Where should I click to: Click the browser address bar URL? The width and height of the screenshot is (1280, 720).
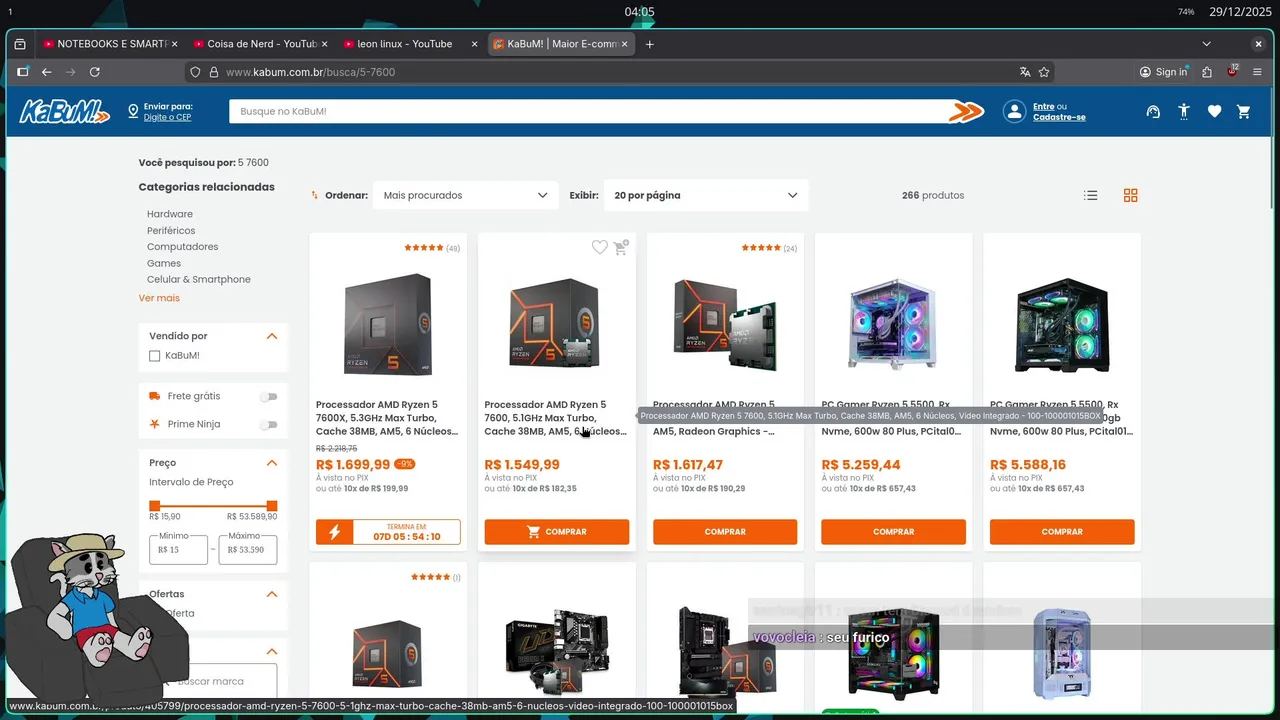(x=310, y=72)
